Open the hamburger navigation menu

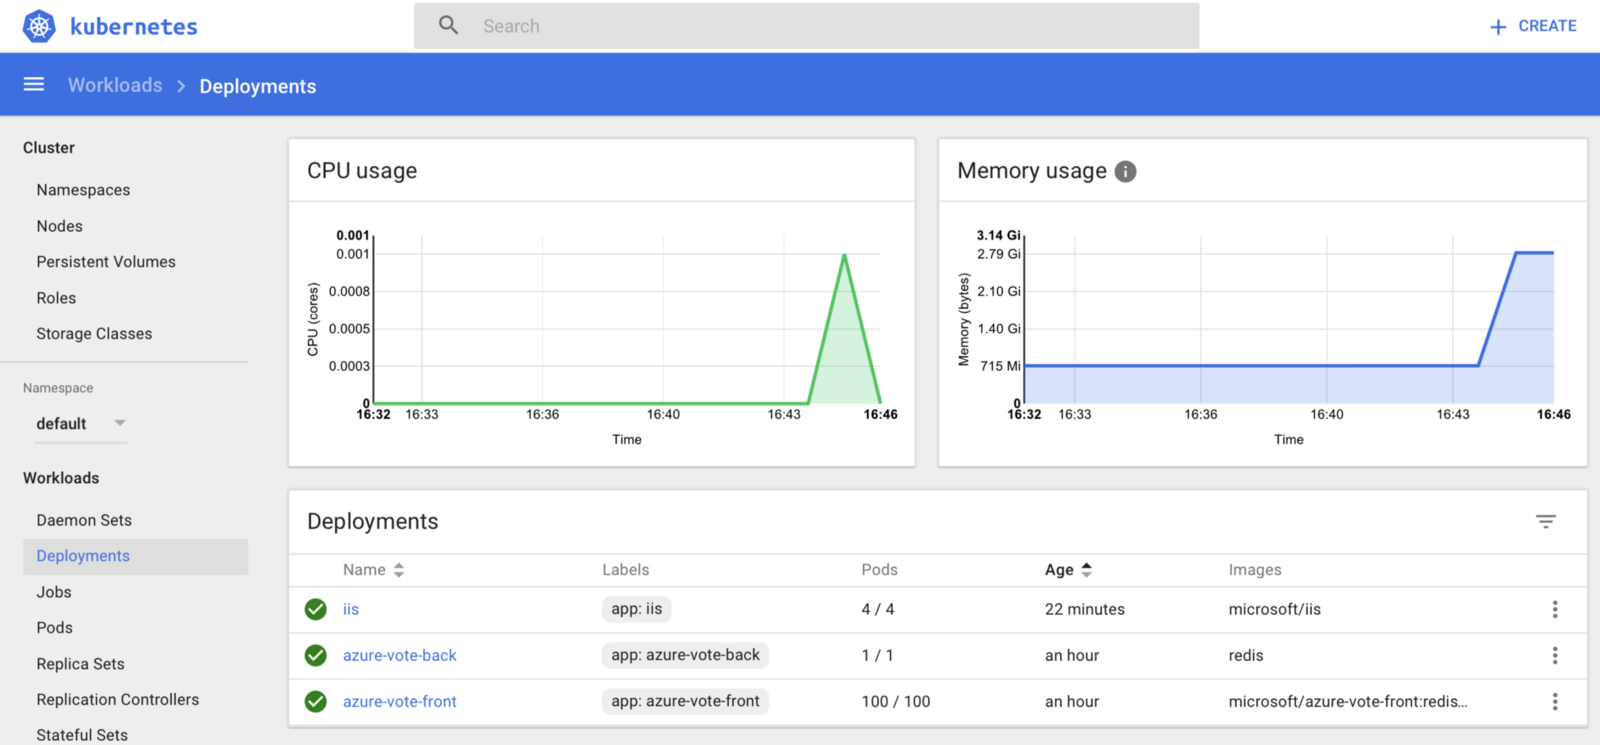(x=34, y=84)
